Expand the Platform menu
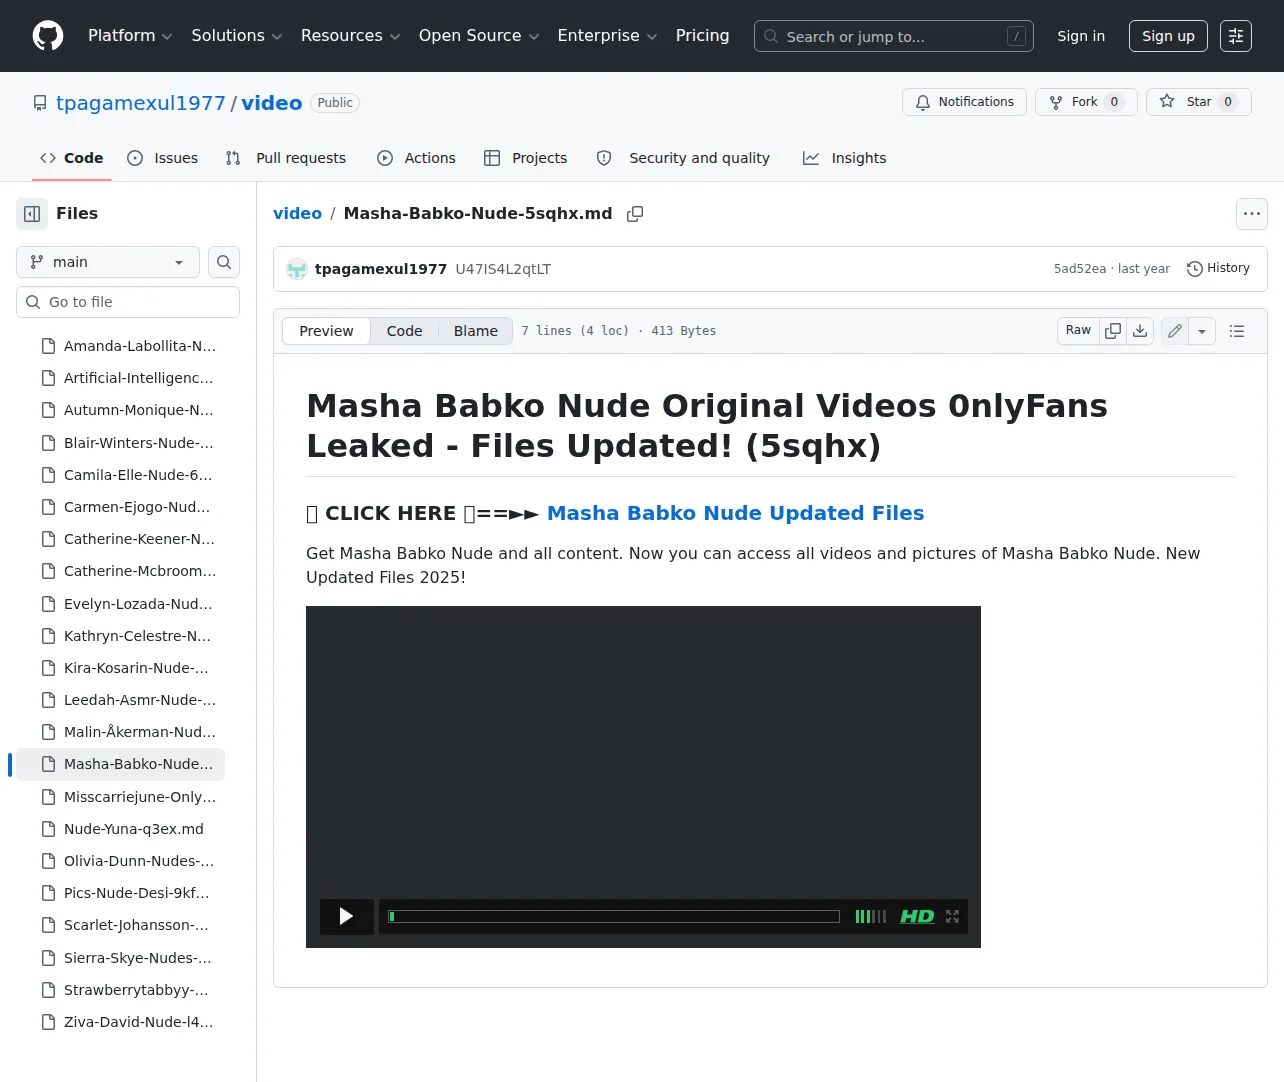The image size is (1284, 1082). (x=130, y=36)
